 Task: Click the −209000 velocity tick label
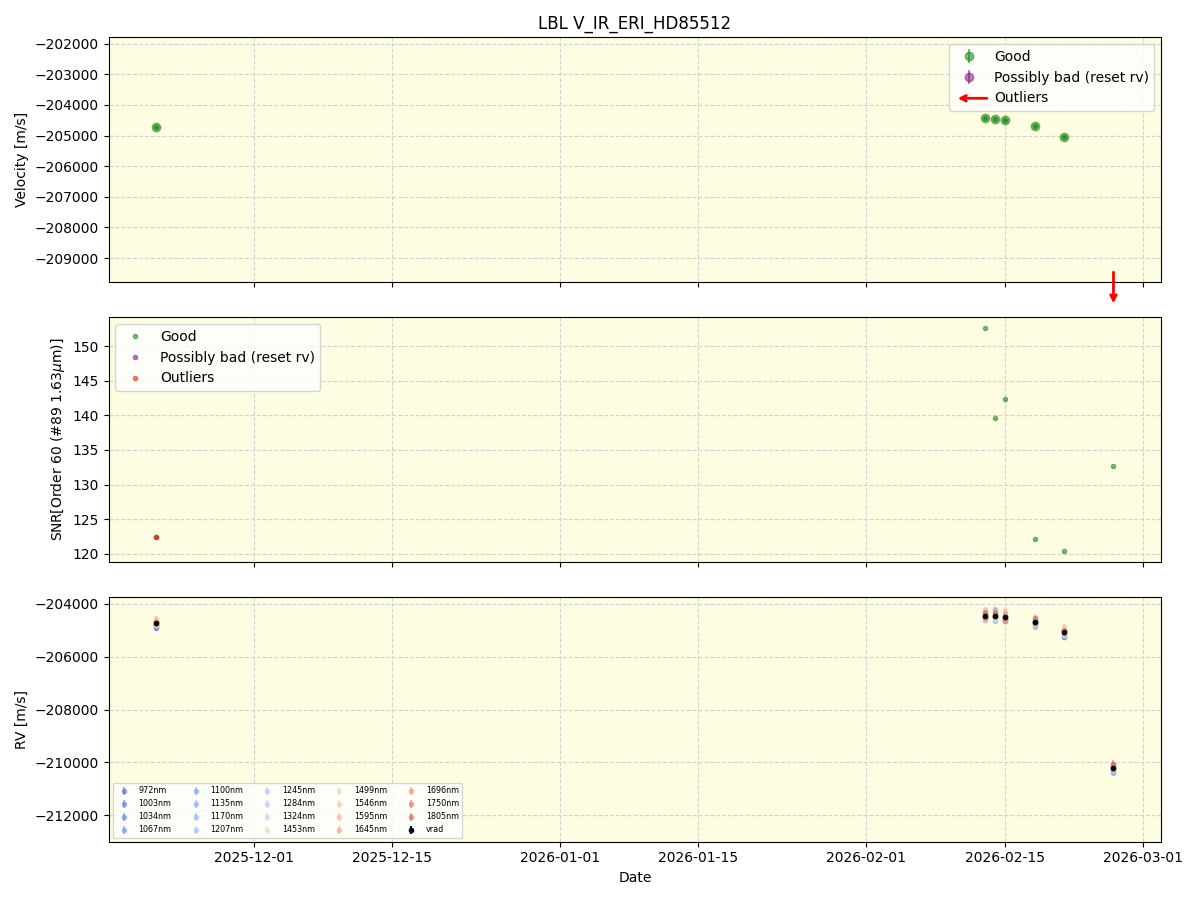69,259
